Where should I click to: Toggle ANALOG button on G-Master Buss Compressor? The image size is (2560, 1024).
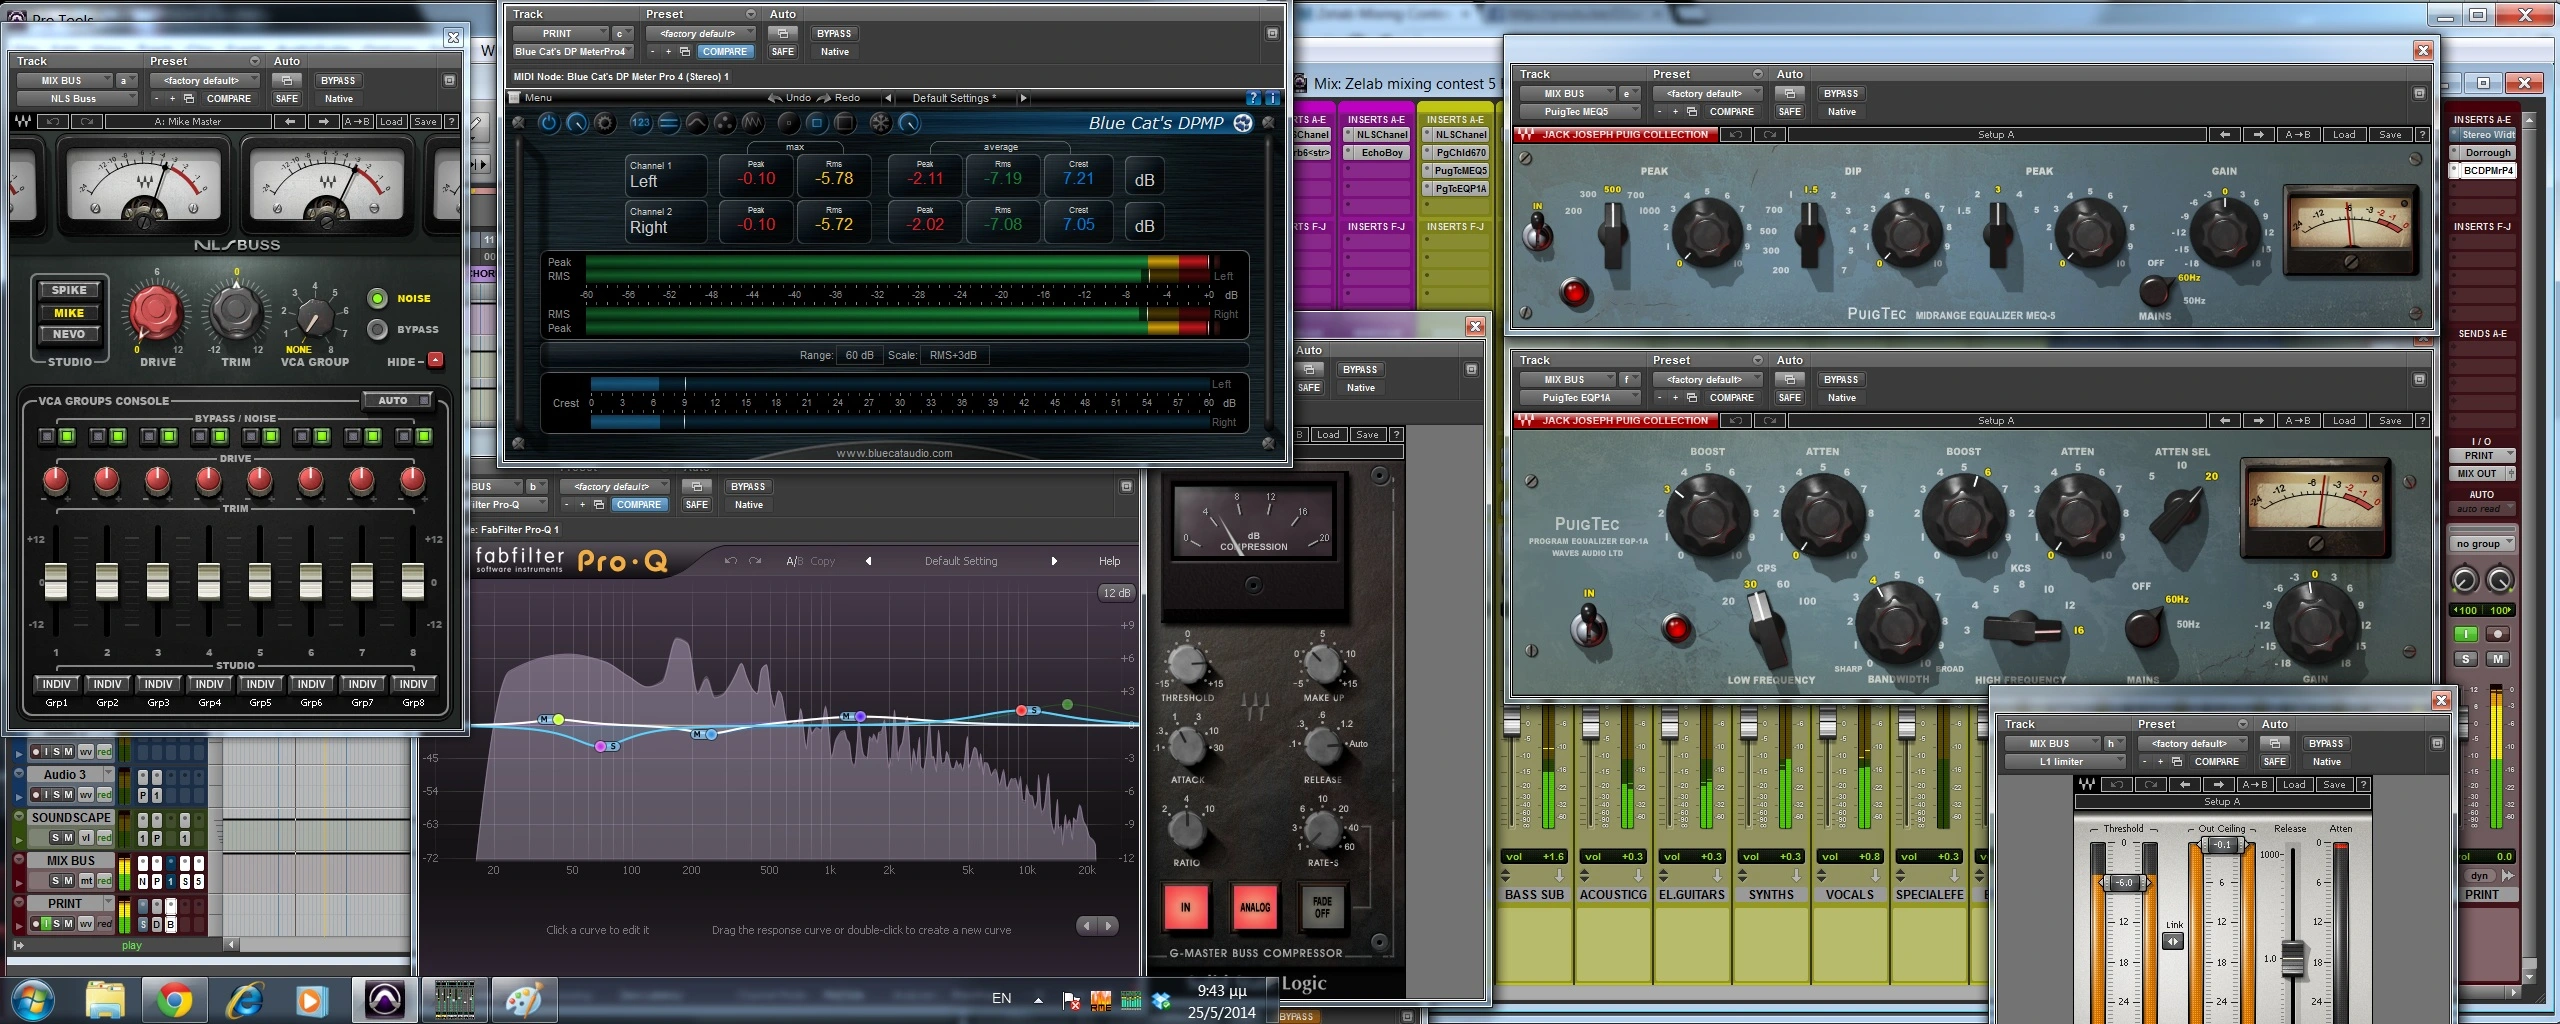click(x=1255, y=907)
